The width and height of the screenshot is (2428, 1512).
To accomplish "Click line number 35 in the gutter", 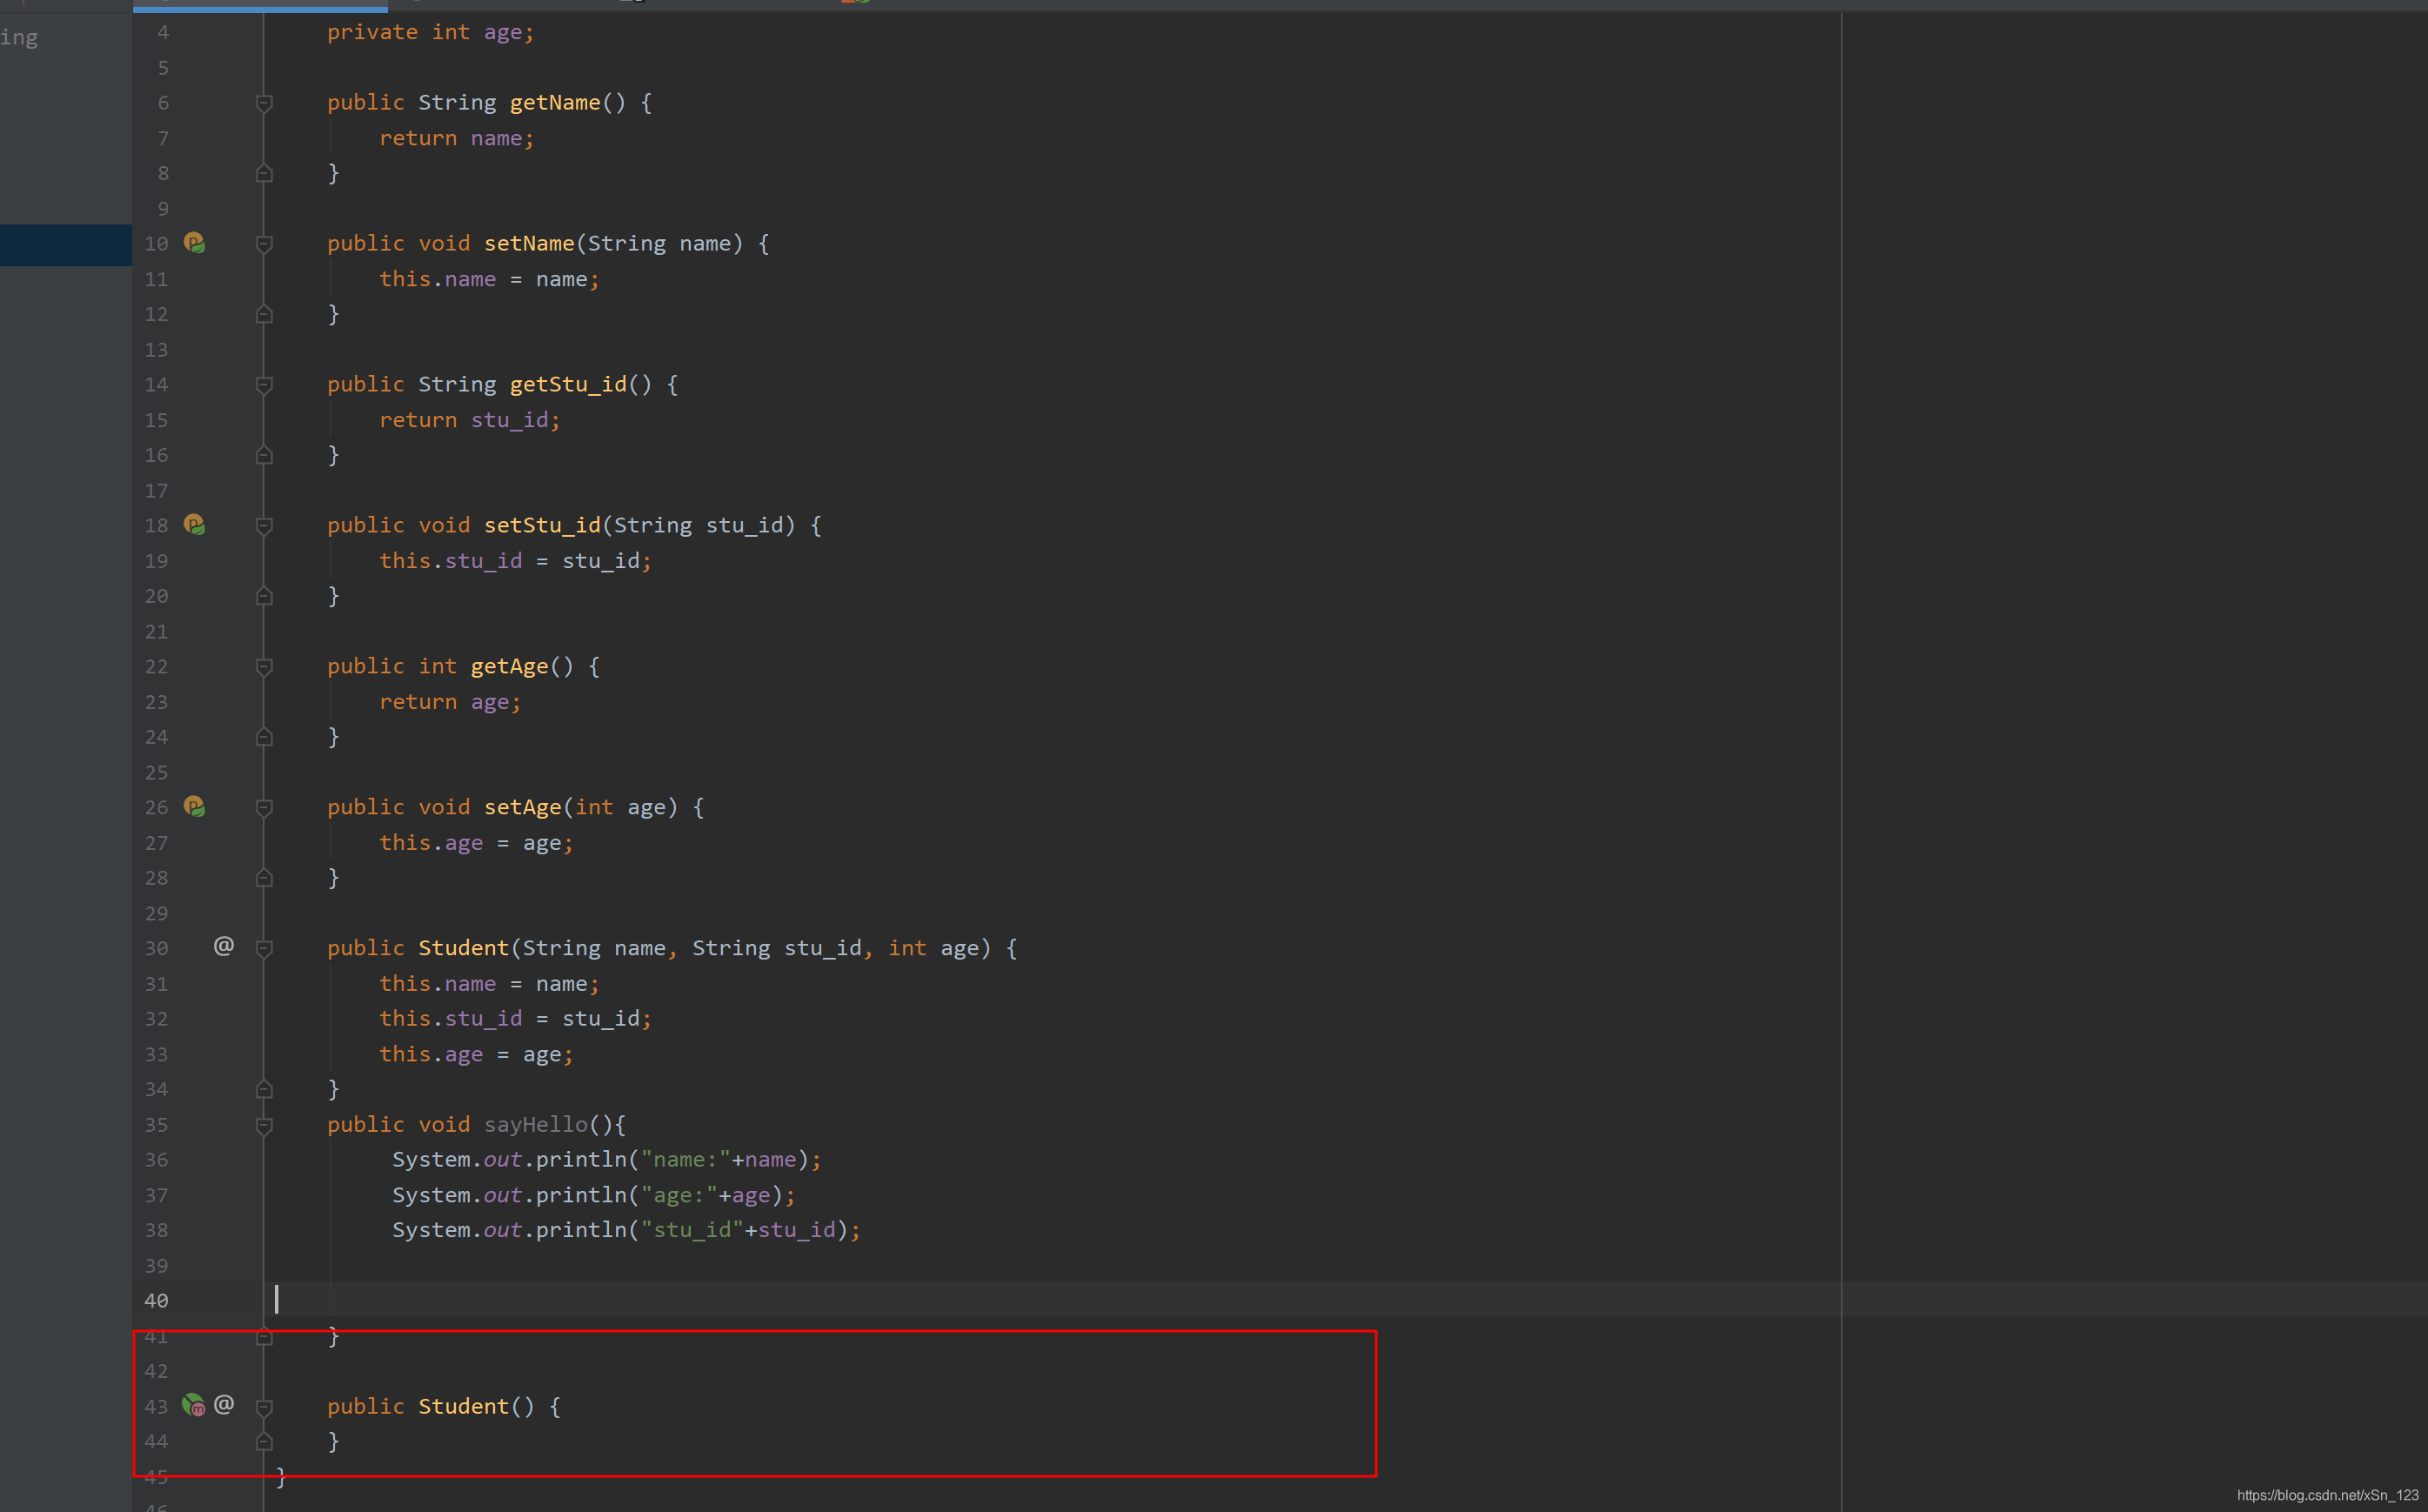I will (156, 1125).
